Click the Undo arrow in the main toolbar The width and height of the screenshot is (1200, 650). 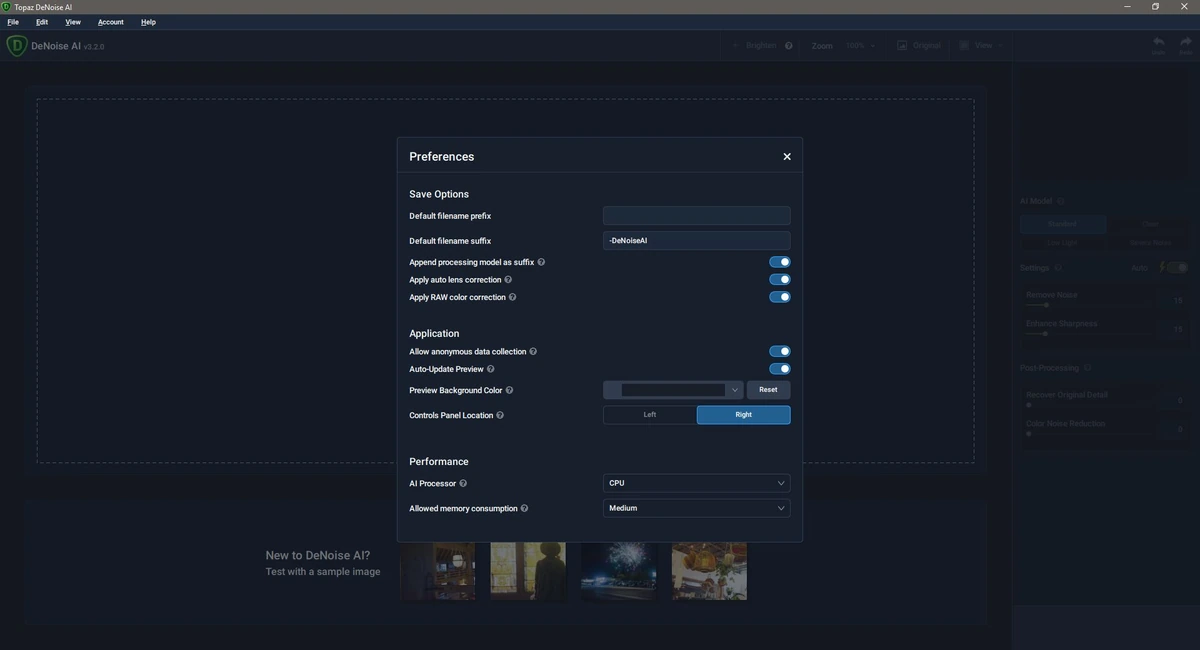[1158, 43]
